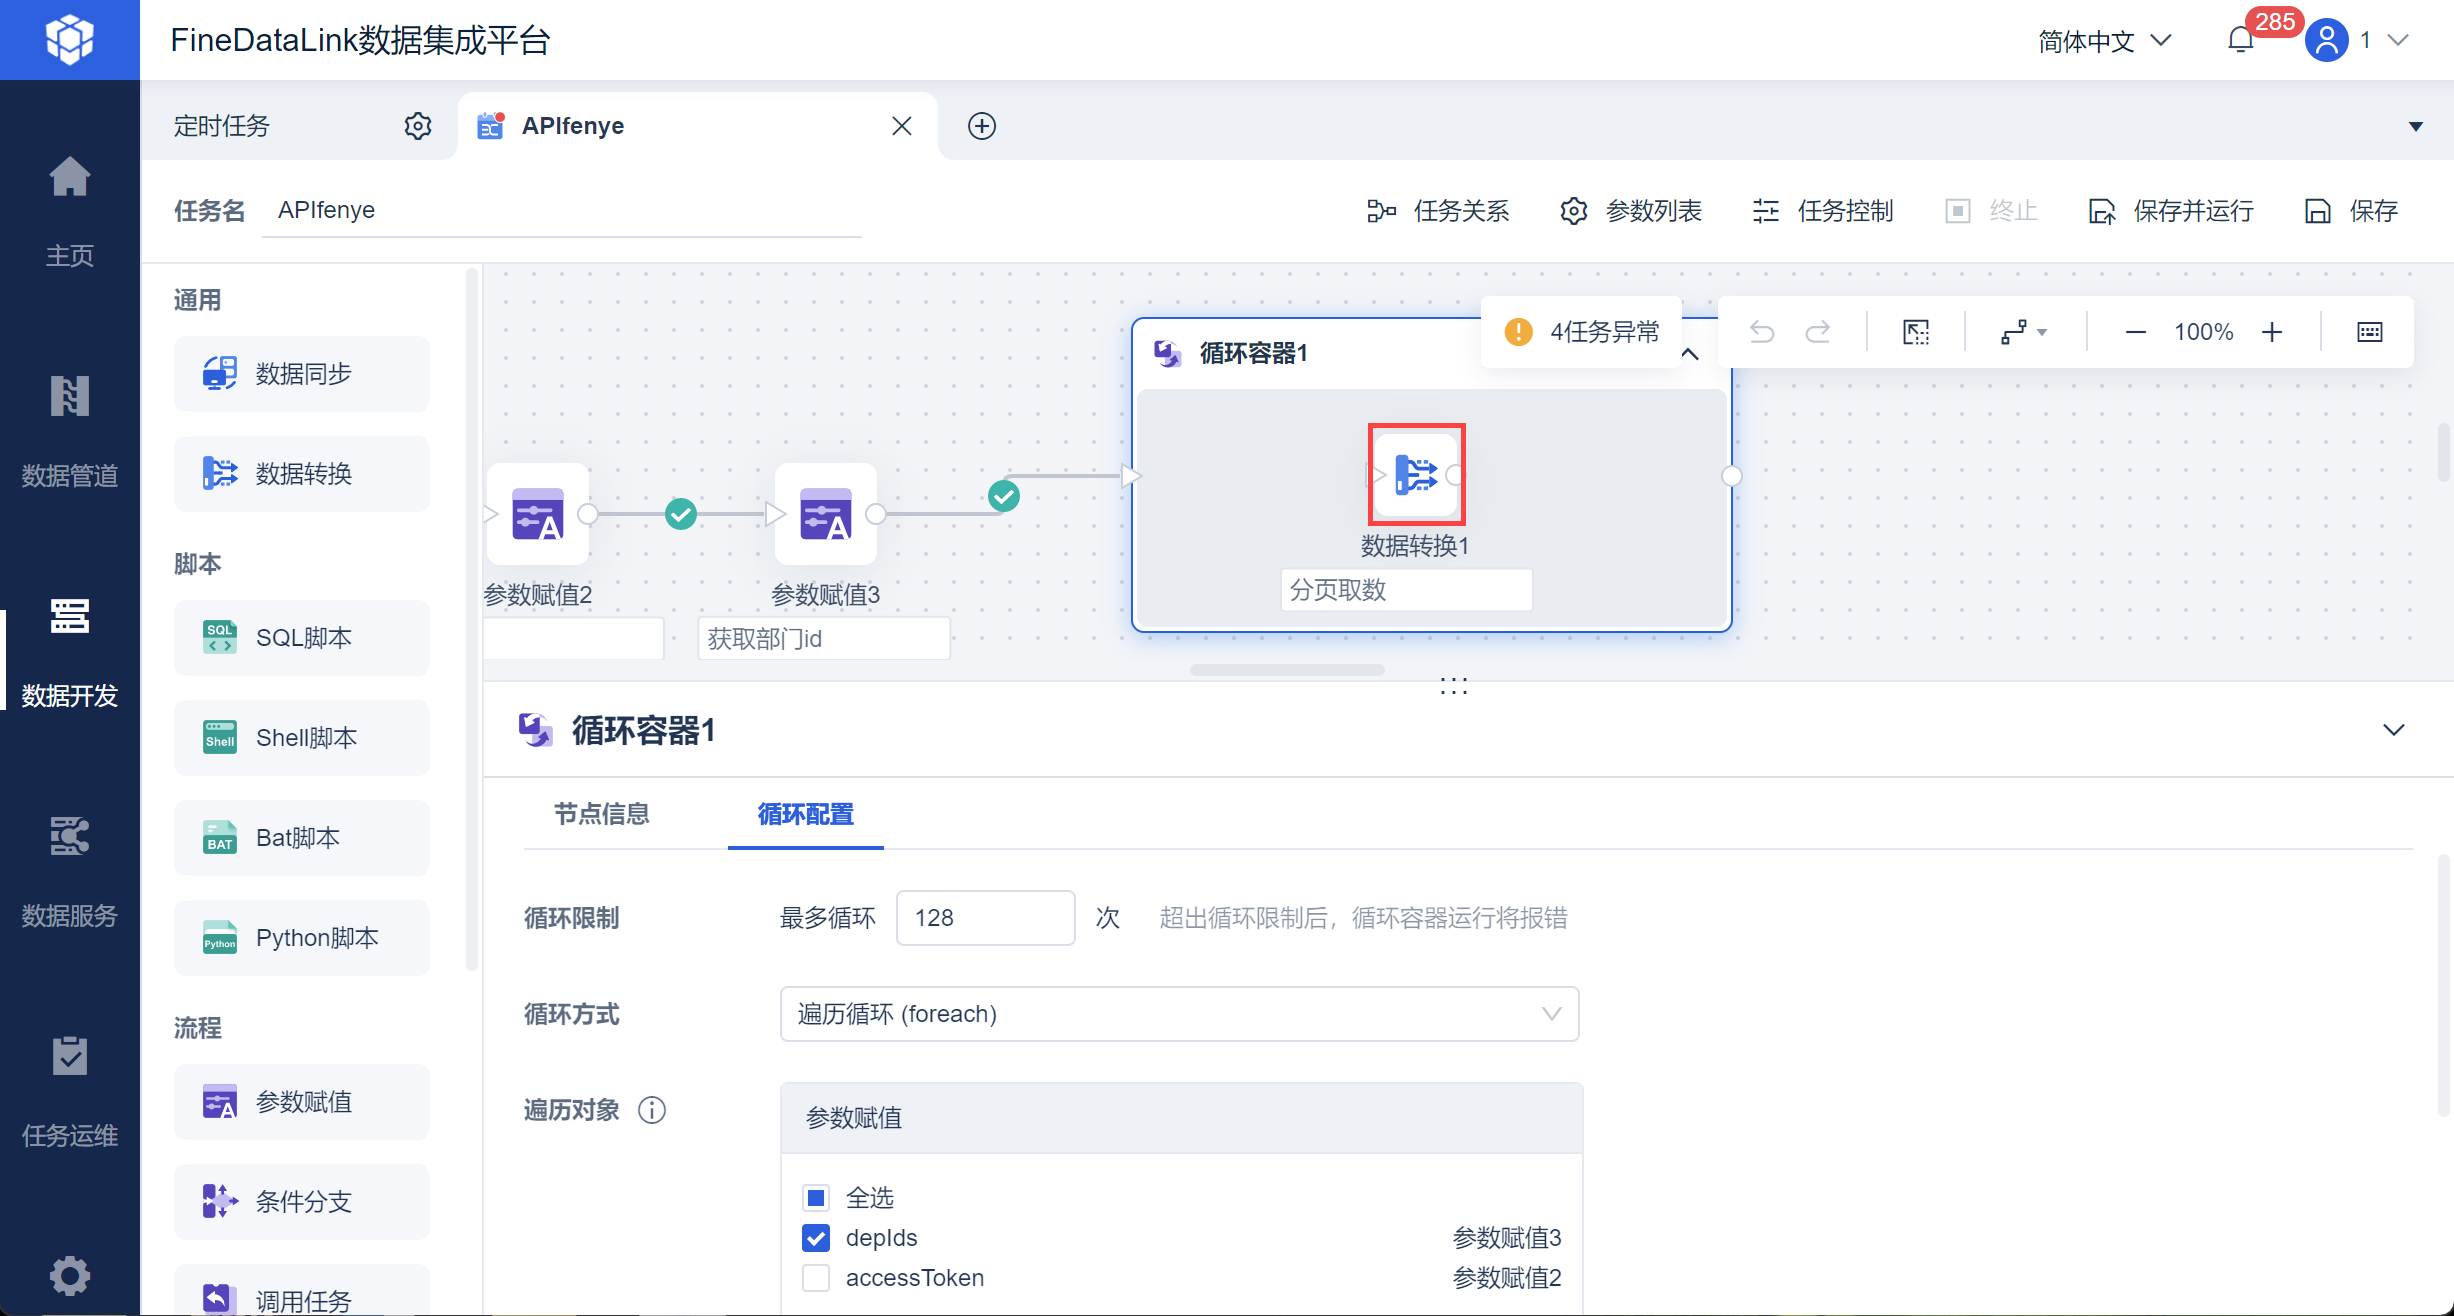Click the 最多循环 count input field
The height and width of the screenshot is (1316, 2454).
[985, 918]
